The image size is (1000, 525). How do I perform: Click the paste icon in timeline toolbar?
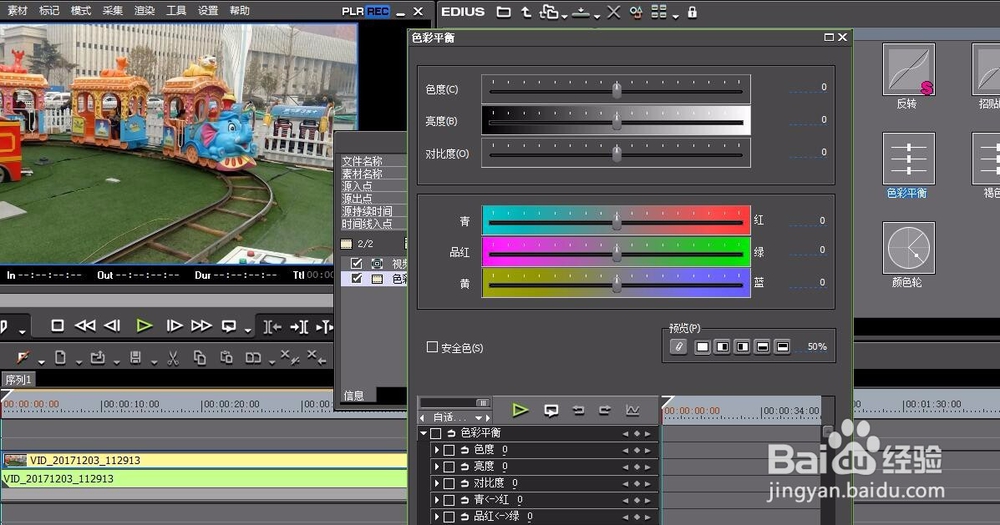click(226, 358)
